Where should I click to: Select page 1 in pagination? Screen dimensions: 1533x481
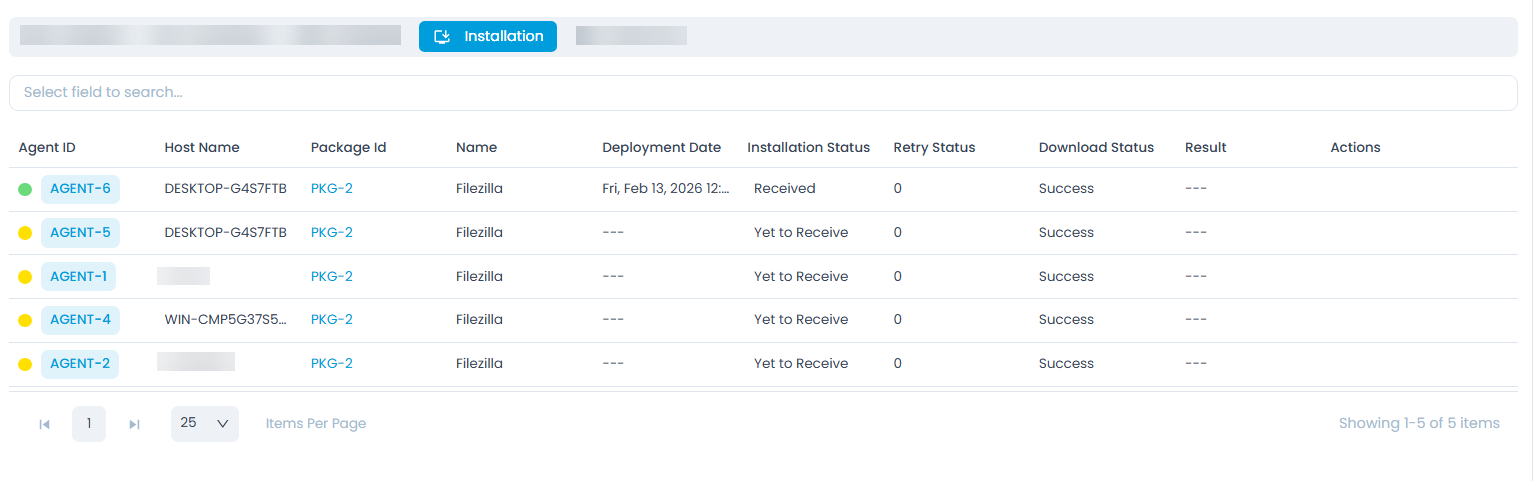(89, 424)
